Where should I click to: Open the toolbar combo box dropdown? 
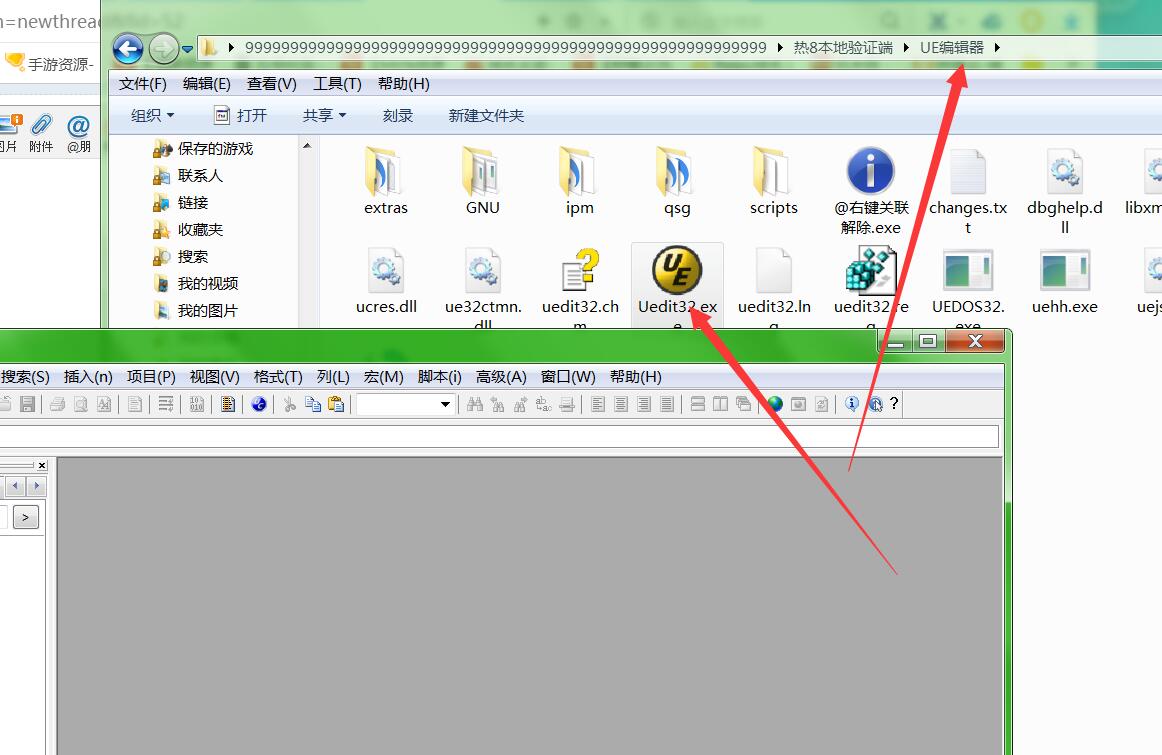(x=445, y=404)
